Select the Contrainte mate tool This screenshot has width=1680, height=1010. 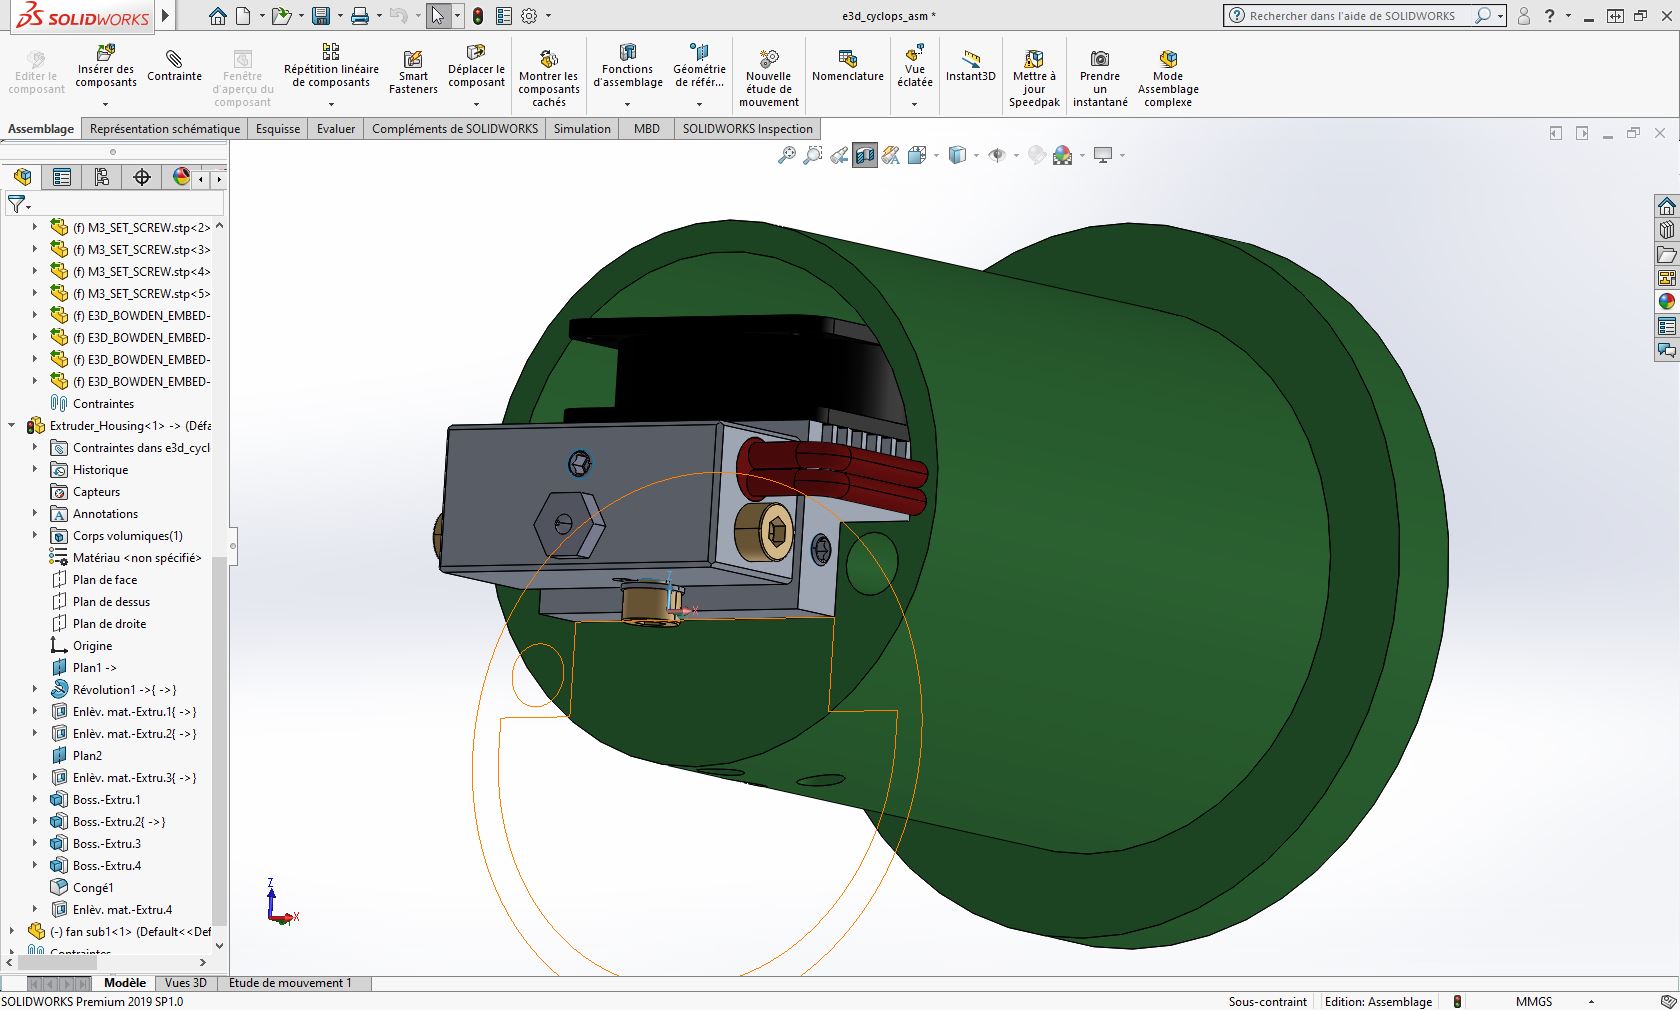point(174,66)
